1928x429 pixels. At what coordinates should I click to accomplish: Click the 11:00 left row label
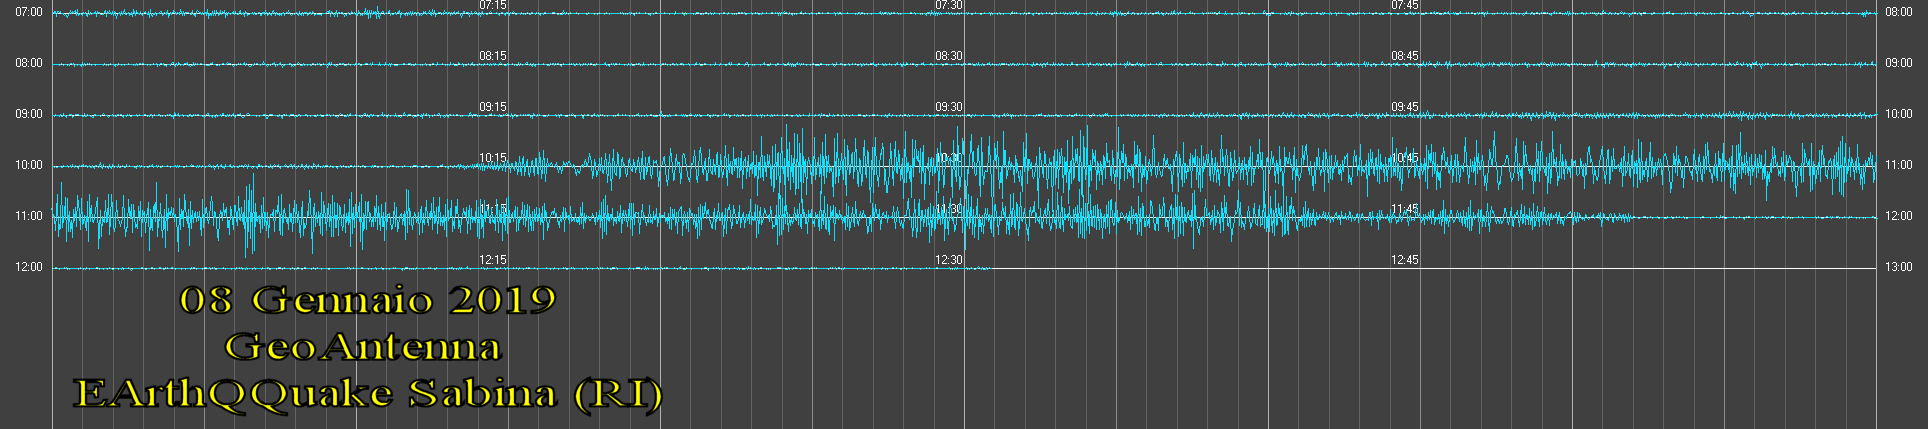pos(29,216)
